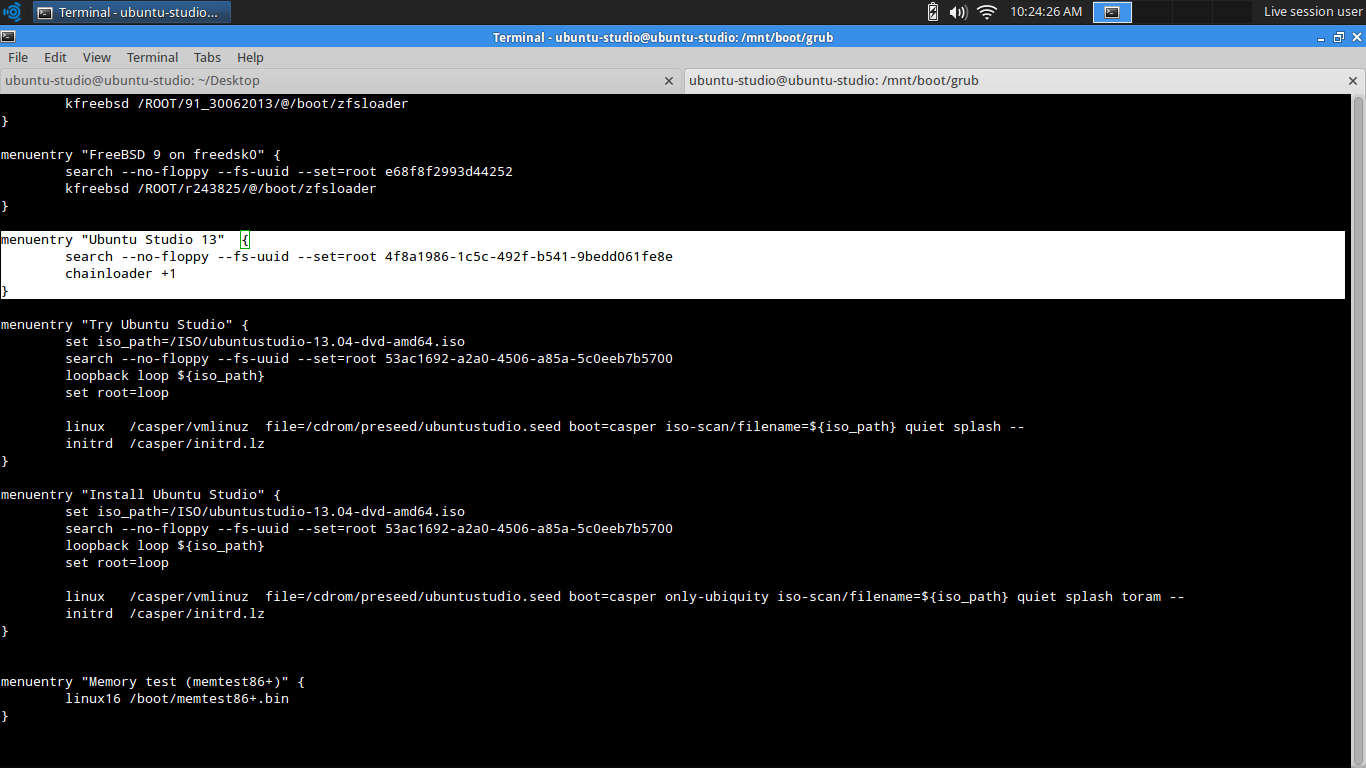Click the terminal window title-bar icon

click(8, 37)
